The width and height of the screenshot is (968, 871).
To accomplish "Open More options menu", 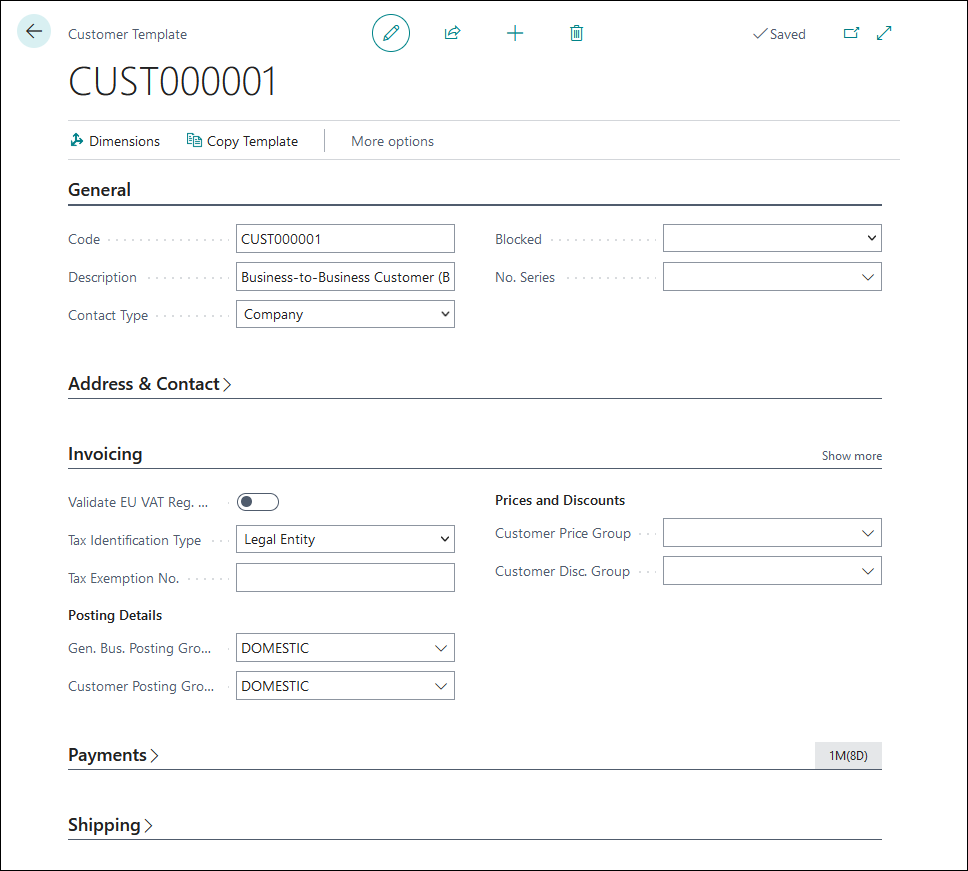I will point(392,141).
